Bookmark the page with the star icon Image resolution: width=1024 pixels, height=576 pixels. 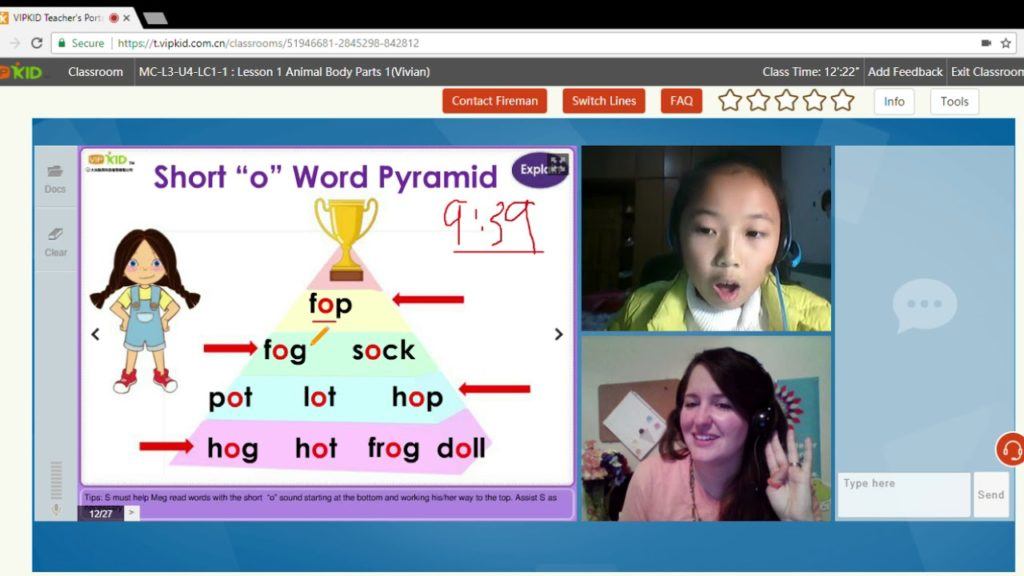[1005, 43]
